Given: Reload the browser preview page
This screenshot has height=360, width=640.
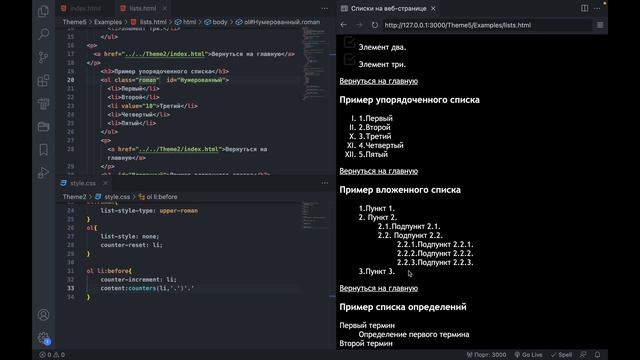Looking at the screenshot, I should [375, 25].
